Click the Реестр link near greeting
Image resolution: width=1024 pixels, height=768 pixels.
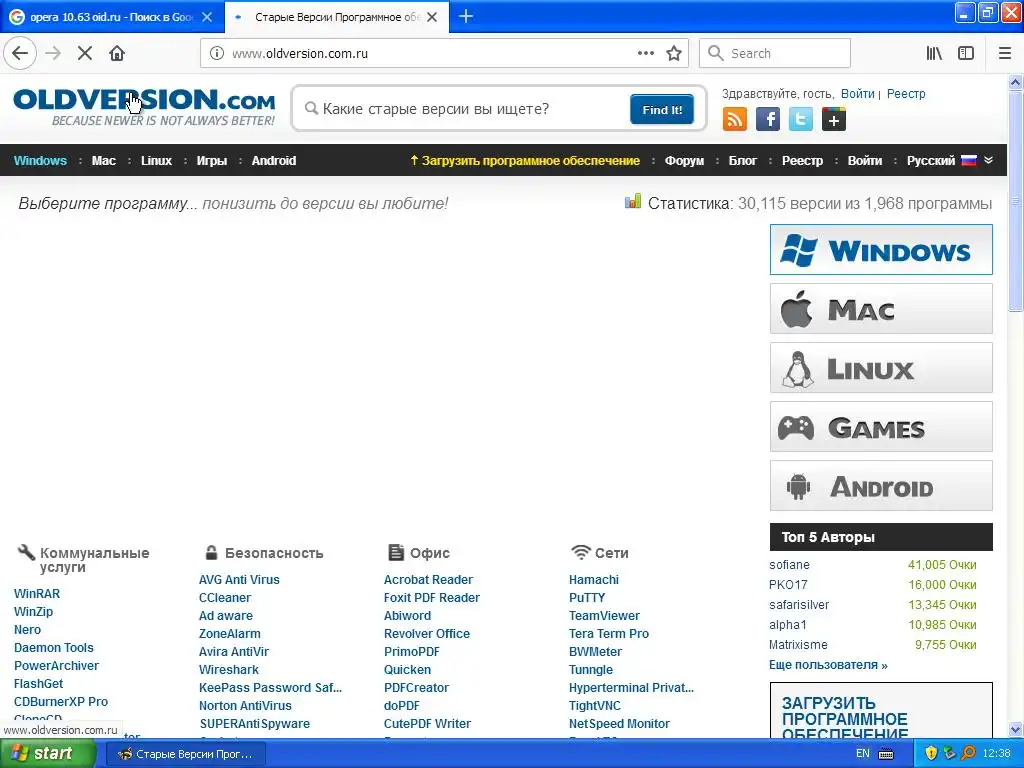[x=906, y=93]
